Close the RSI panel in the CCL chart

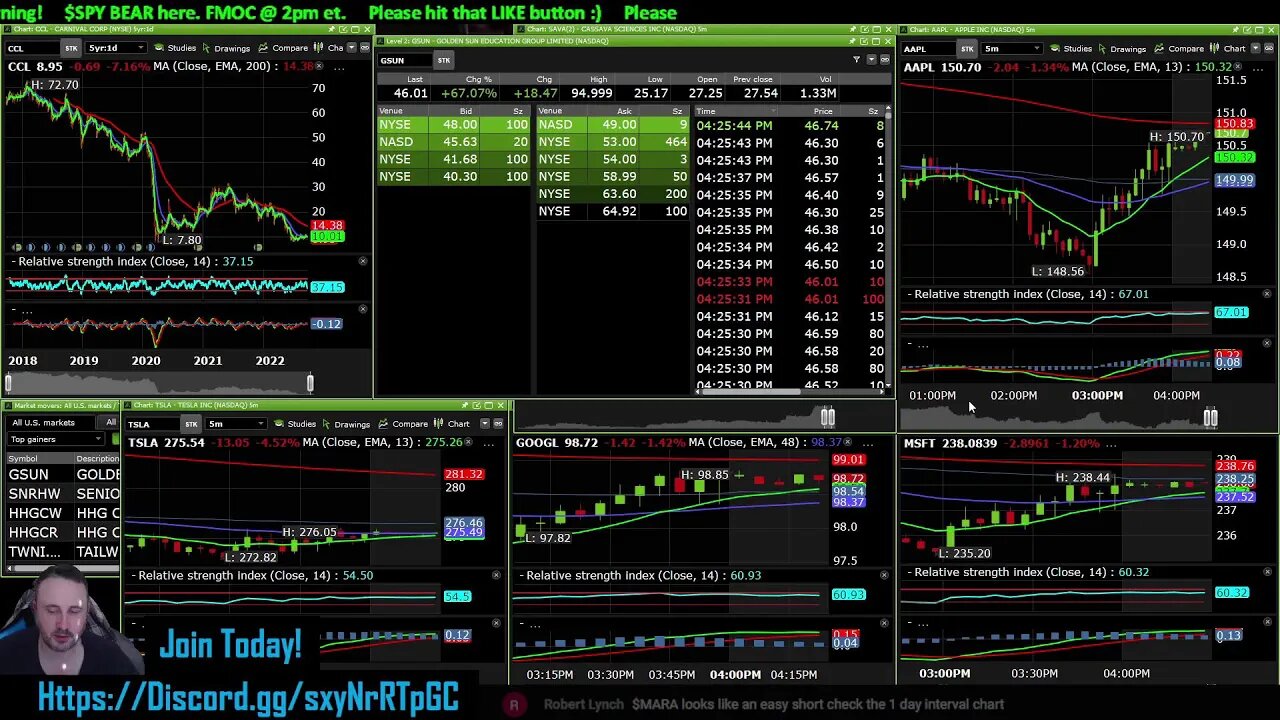363,261
